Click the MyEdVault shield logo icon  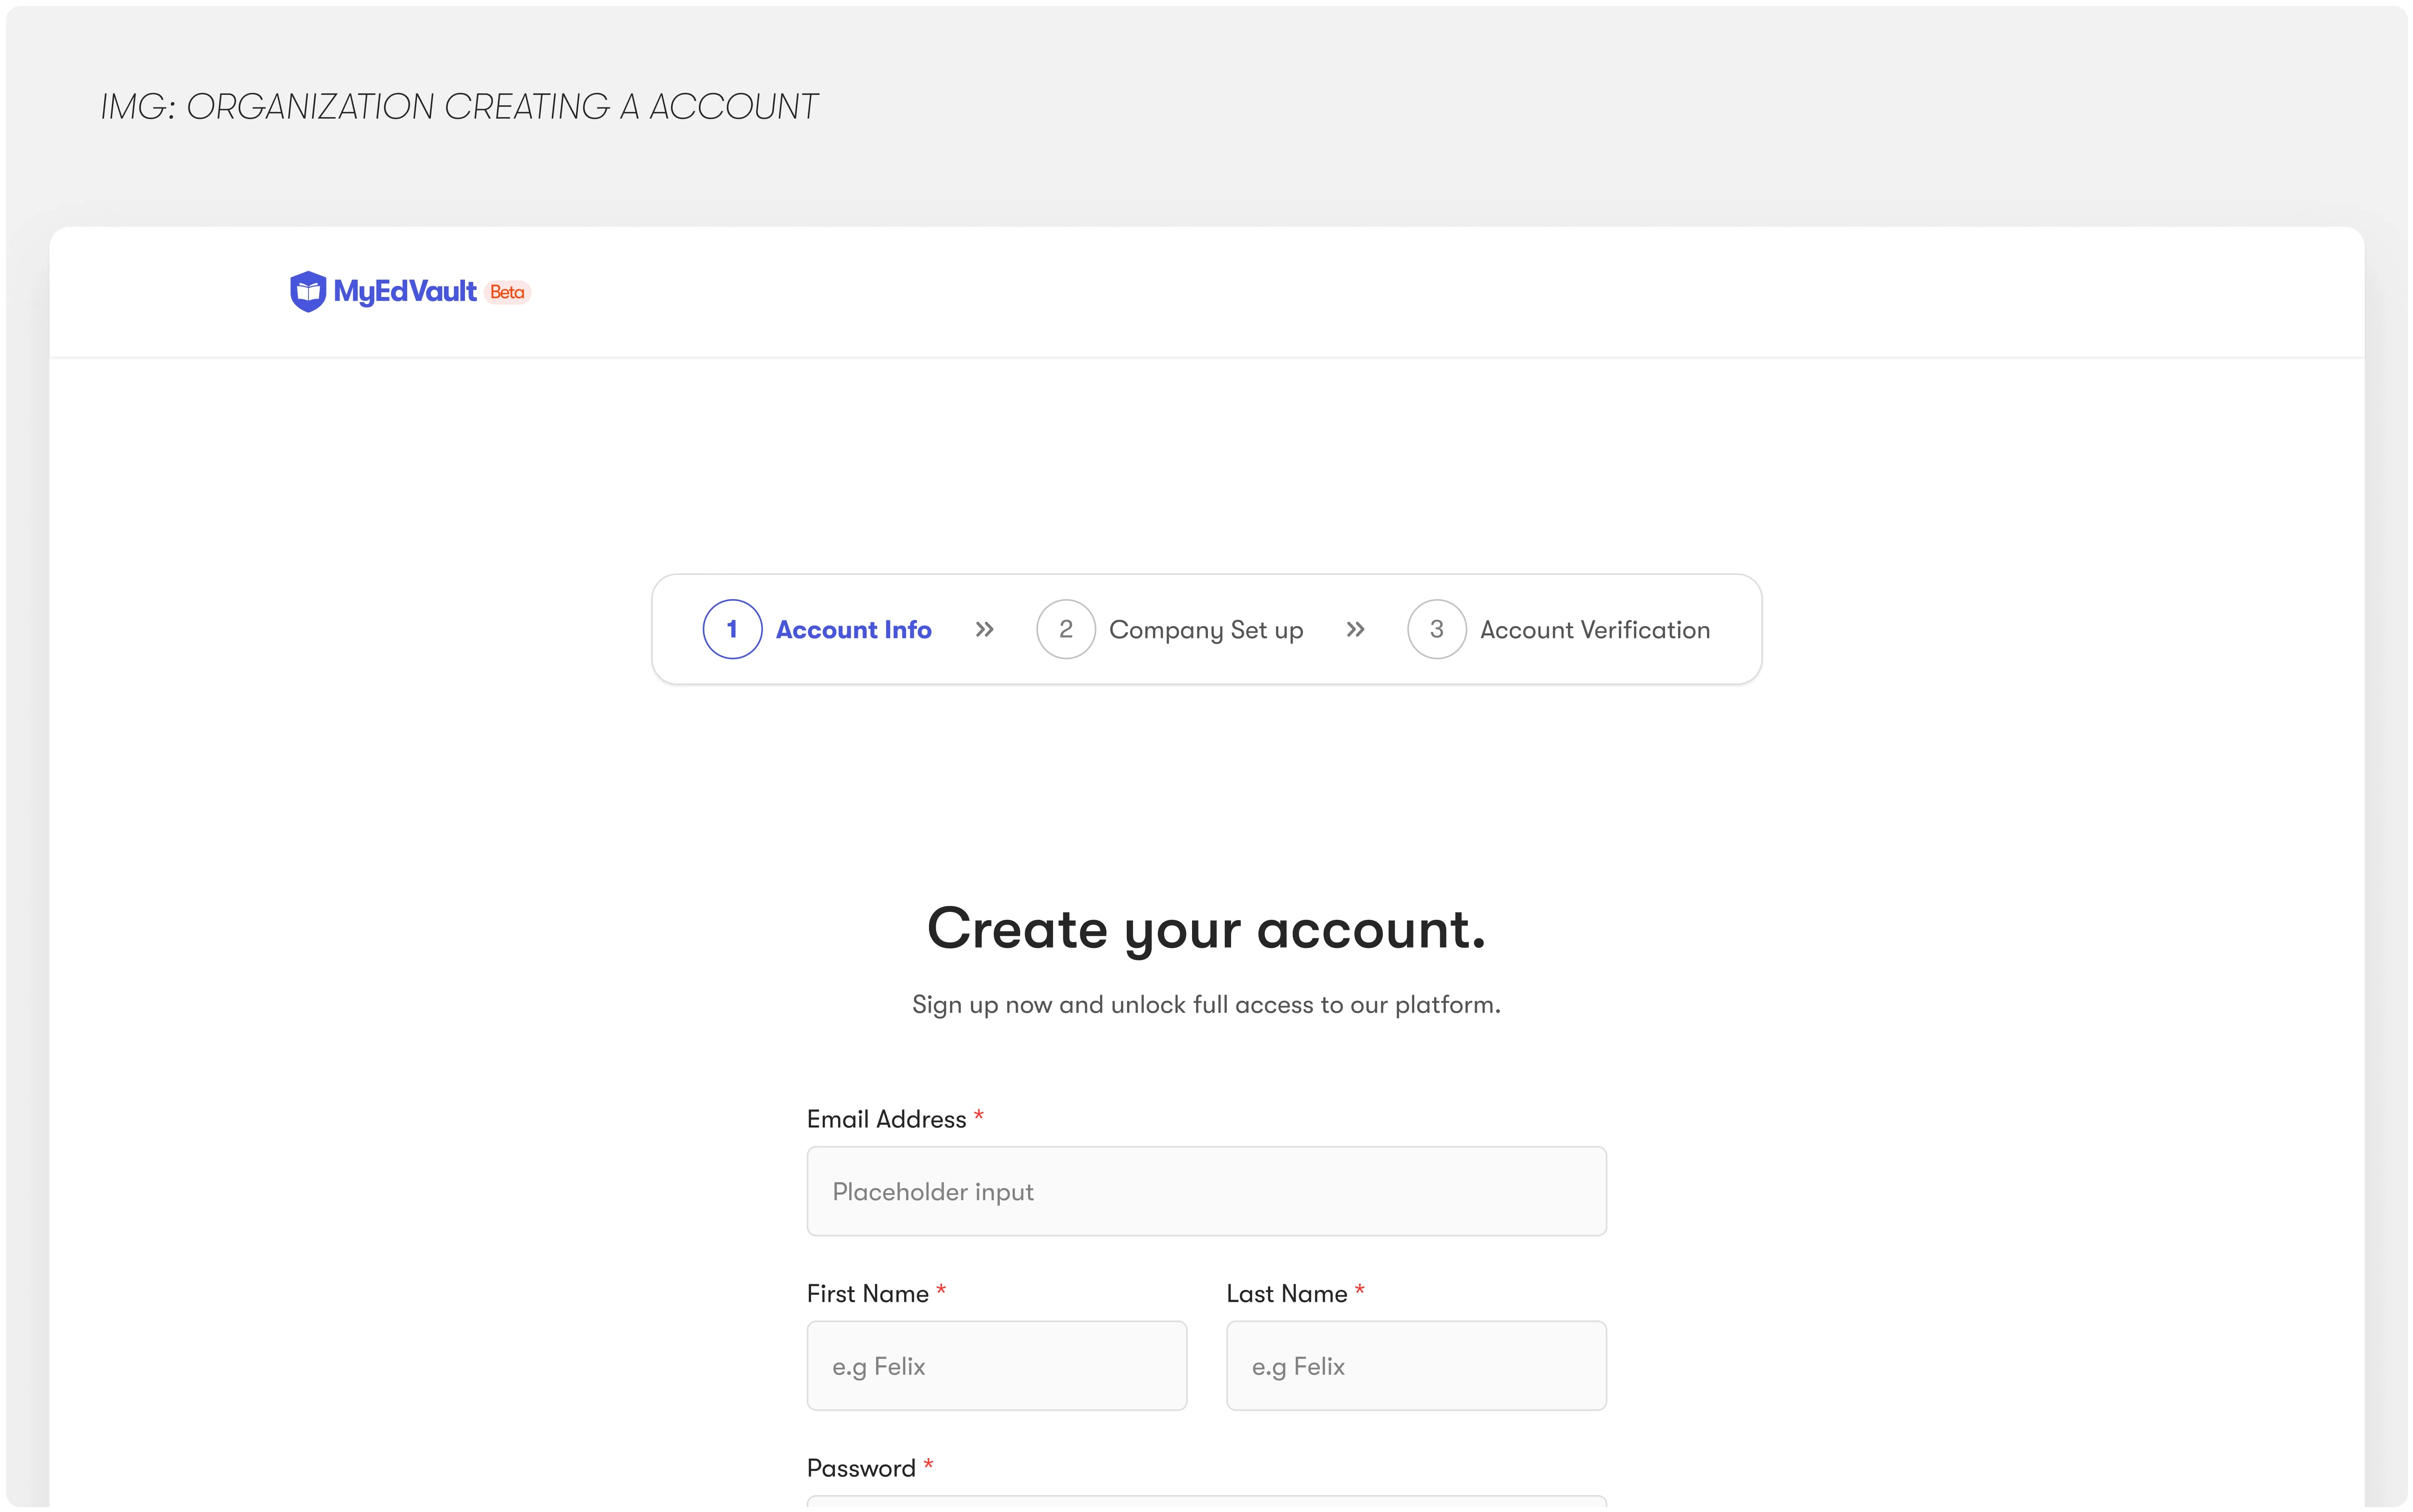pyautogui.click(x=308, y=292)
